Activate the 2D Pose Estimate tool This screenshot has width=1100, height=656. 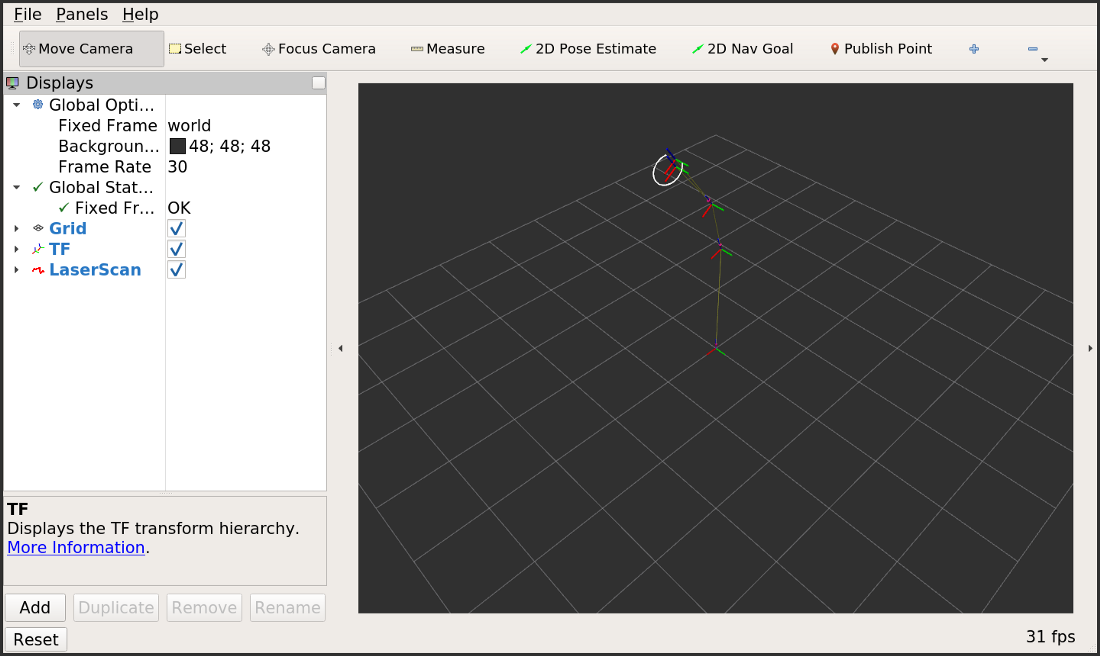coord(588,48)
